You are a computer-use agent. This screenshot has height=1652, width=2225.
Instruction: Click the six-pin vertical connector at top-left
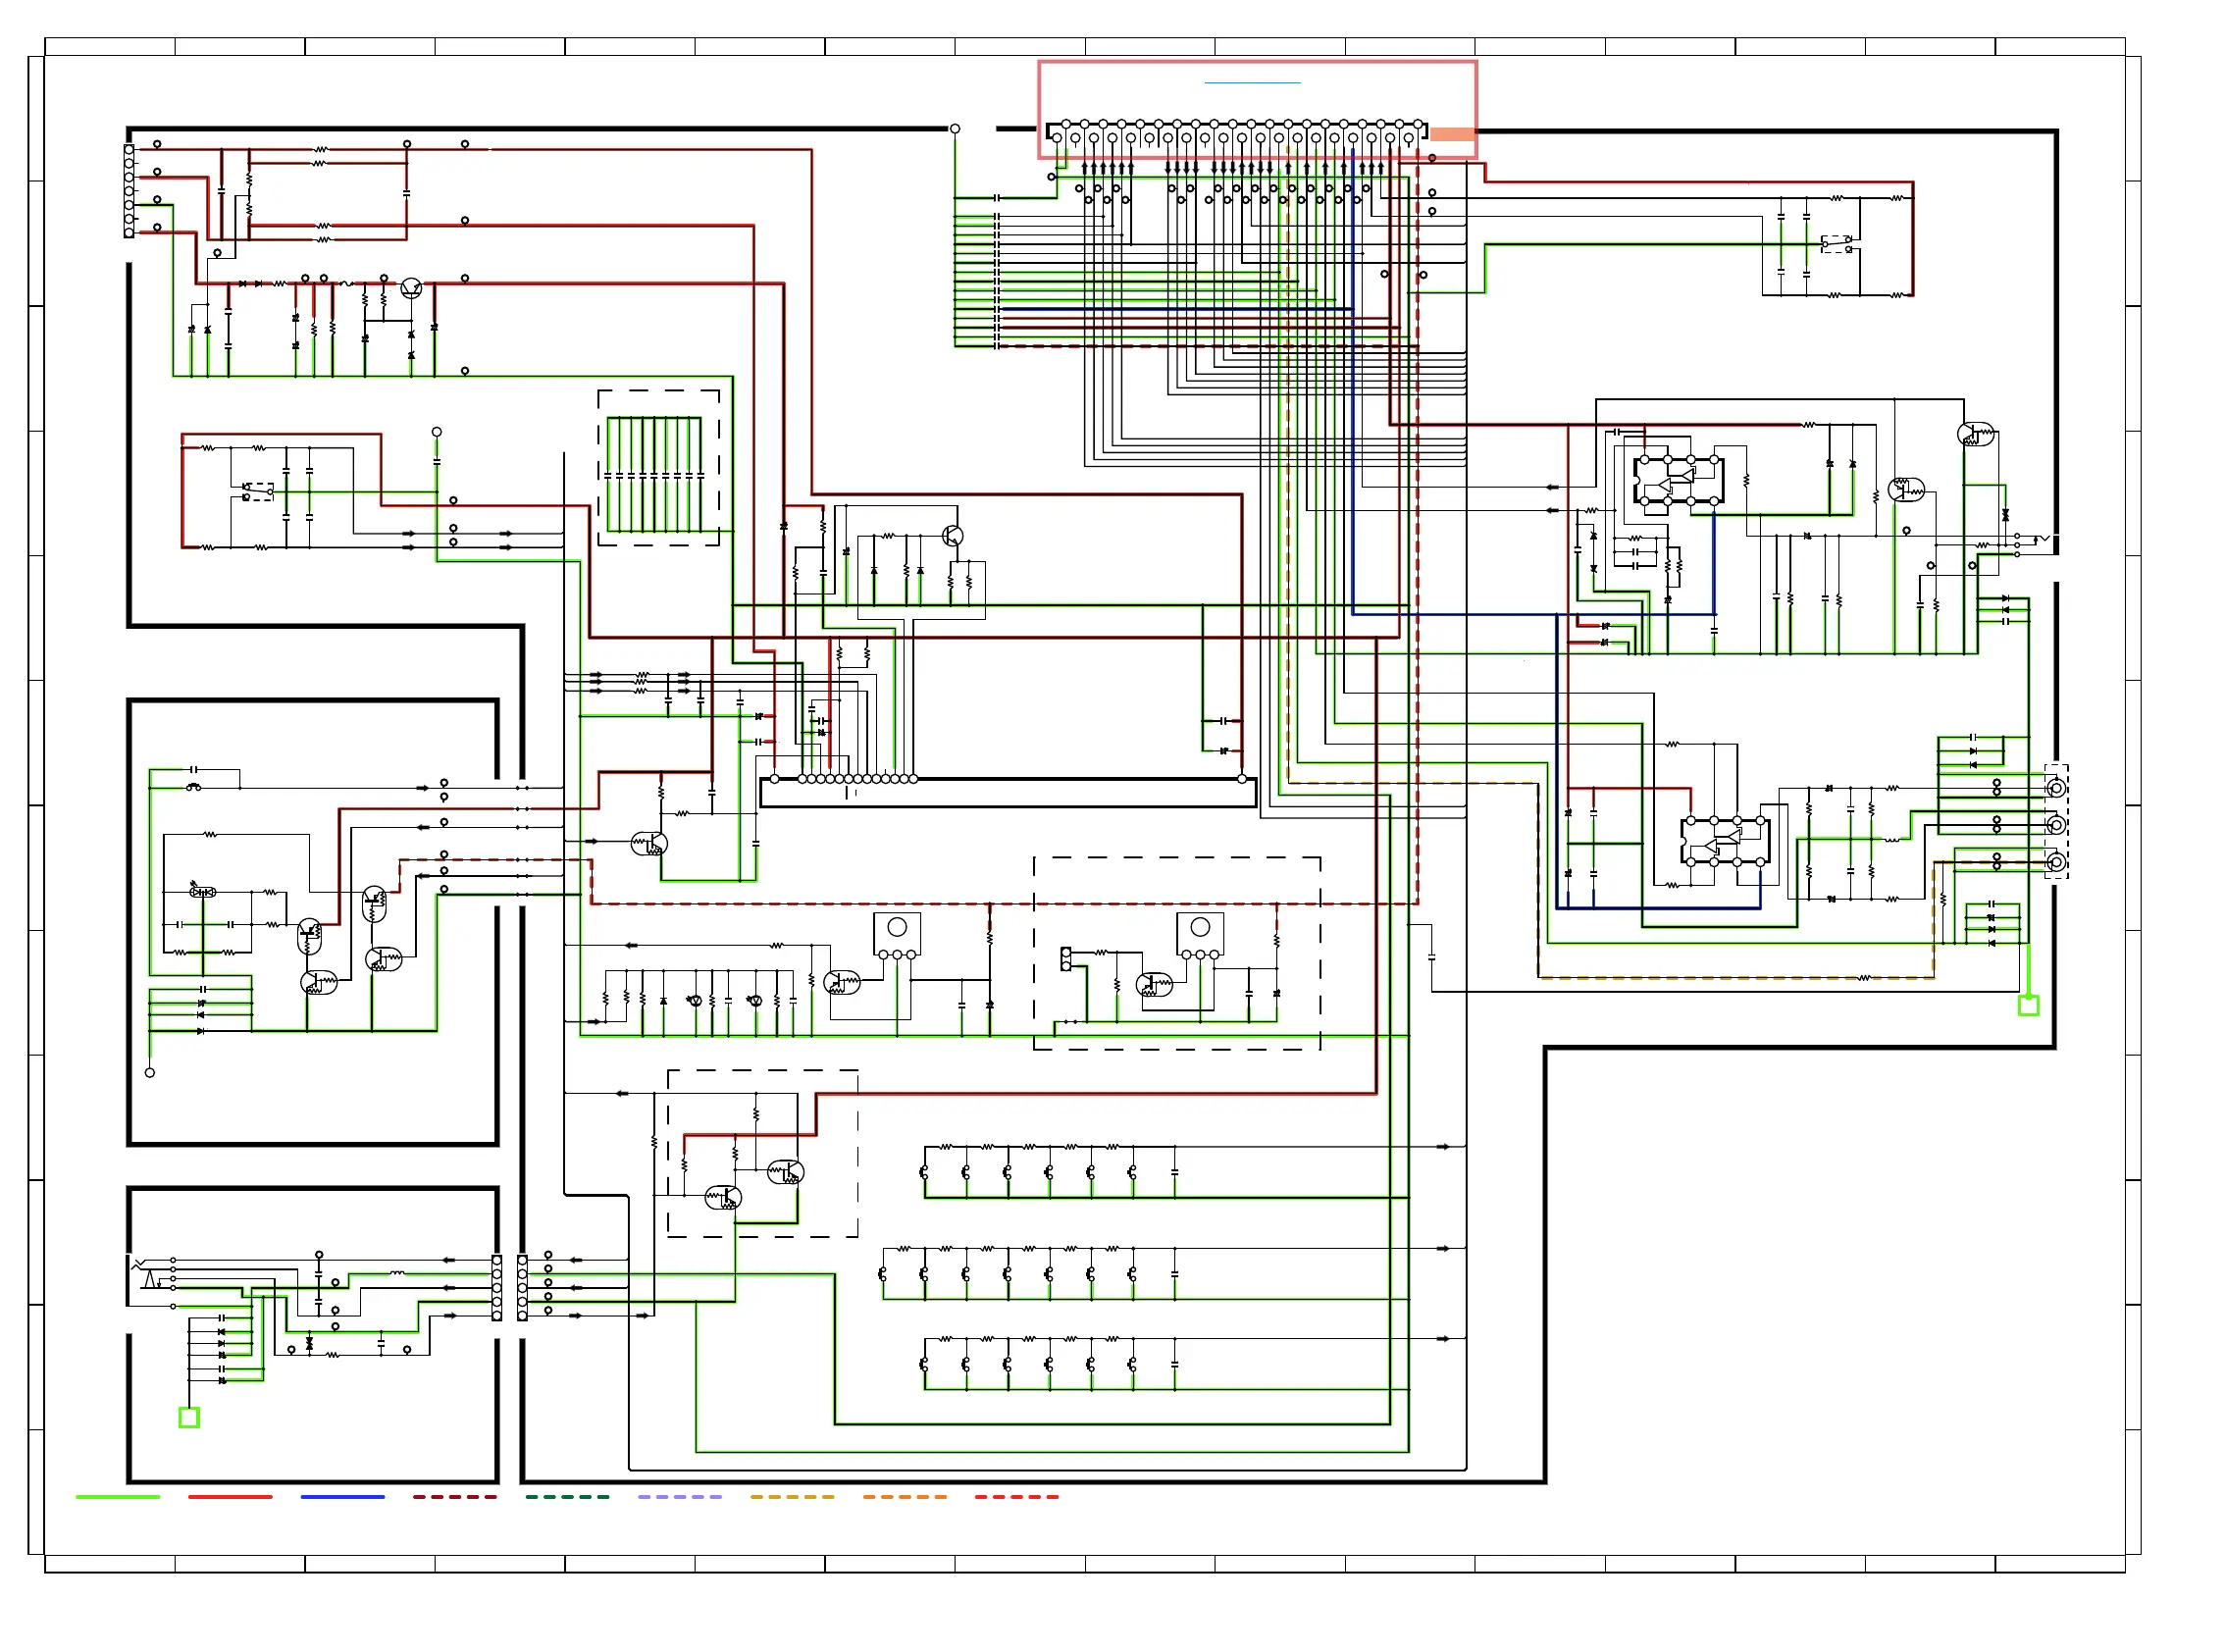129,191
